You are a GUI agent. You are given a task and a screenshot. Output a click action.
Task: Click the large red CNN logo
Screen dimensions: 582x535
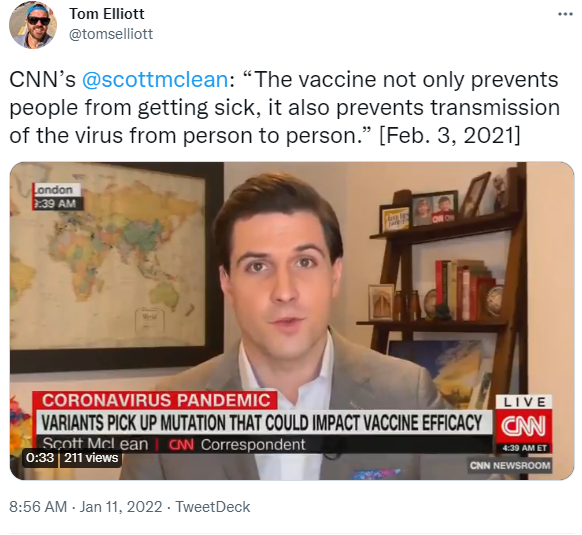pyautogui.click(x=524, y=426)
